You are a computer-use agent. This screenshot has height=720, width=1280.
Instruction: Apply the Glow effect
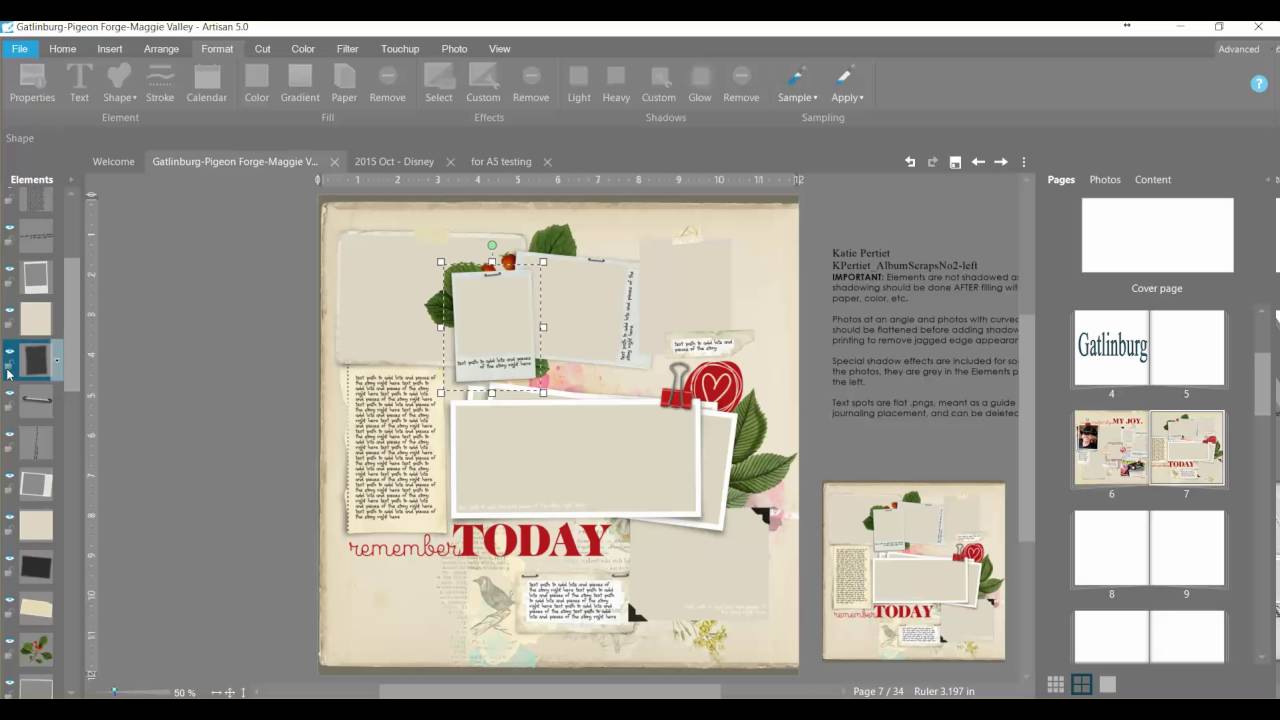[x=700, y=83]
